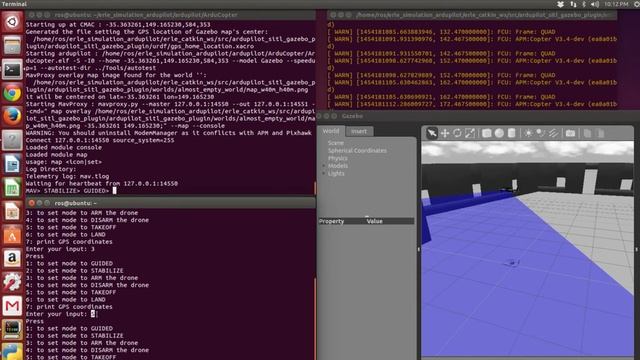Click 'Loaded module console' text line
Screen dimensions: 640x360
click(64, 147)
